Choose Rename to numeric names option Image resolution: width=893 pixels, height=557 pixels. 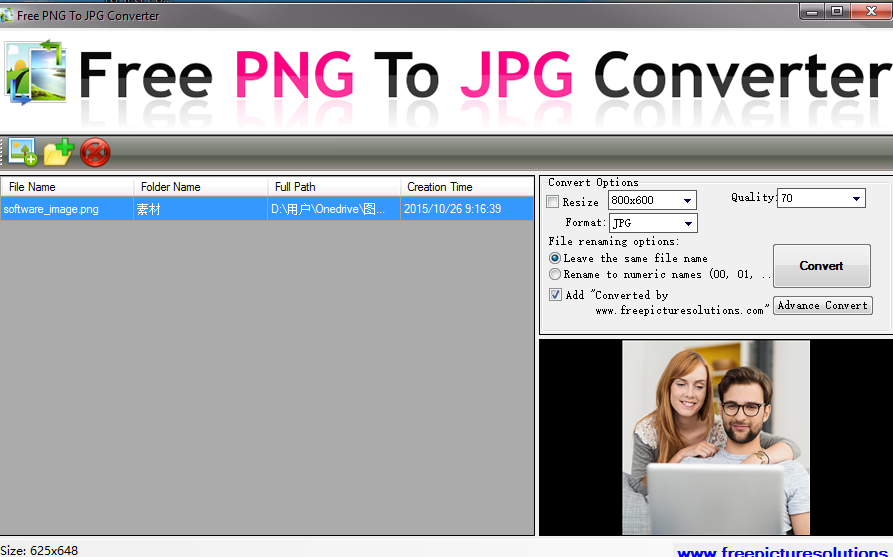[x=555, y=274]
